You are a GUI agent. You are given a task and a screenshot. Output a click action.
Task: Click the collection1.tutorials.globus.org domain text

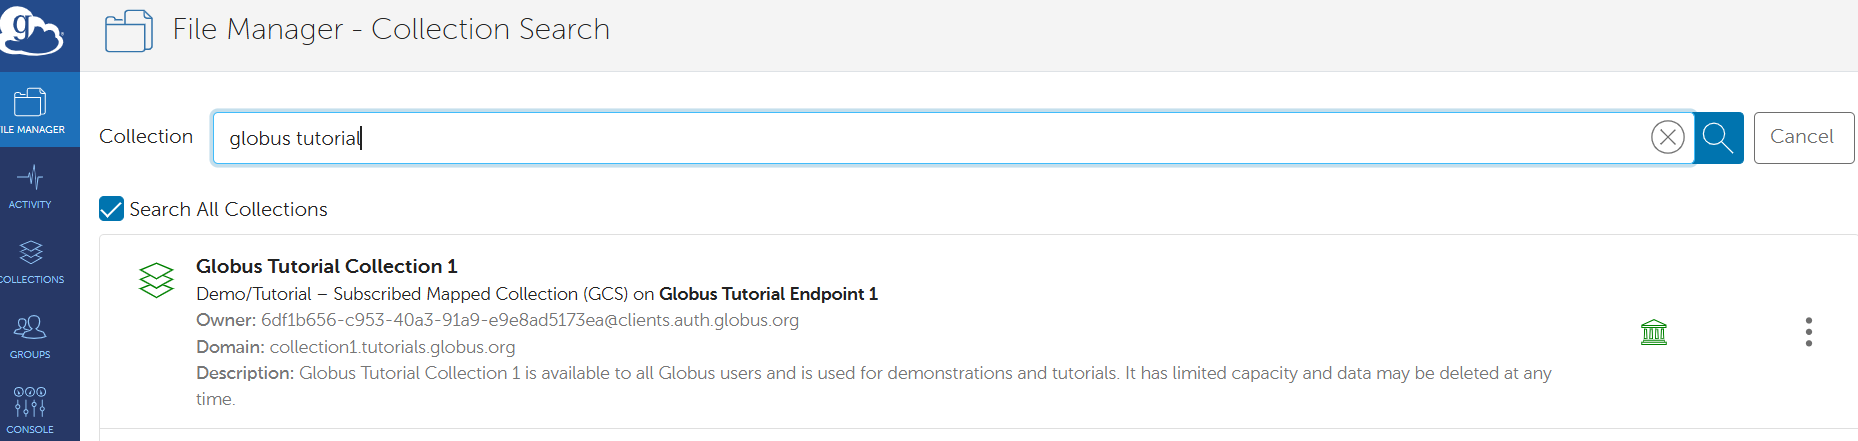(x=392, y=347)
